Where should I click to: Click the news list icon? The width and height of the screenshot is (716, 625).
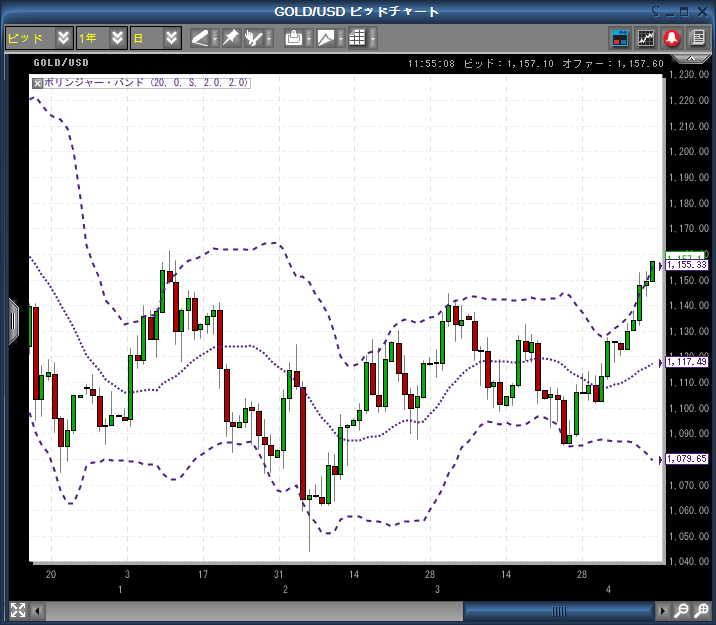coord(696,38)
